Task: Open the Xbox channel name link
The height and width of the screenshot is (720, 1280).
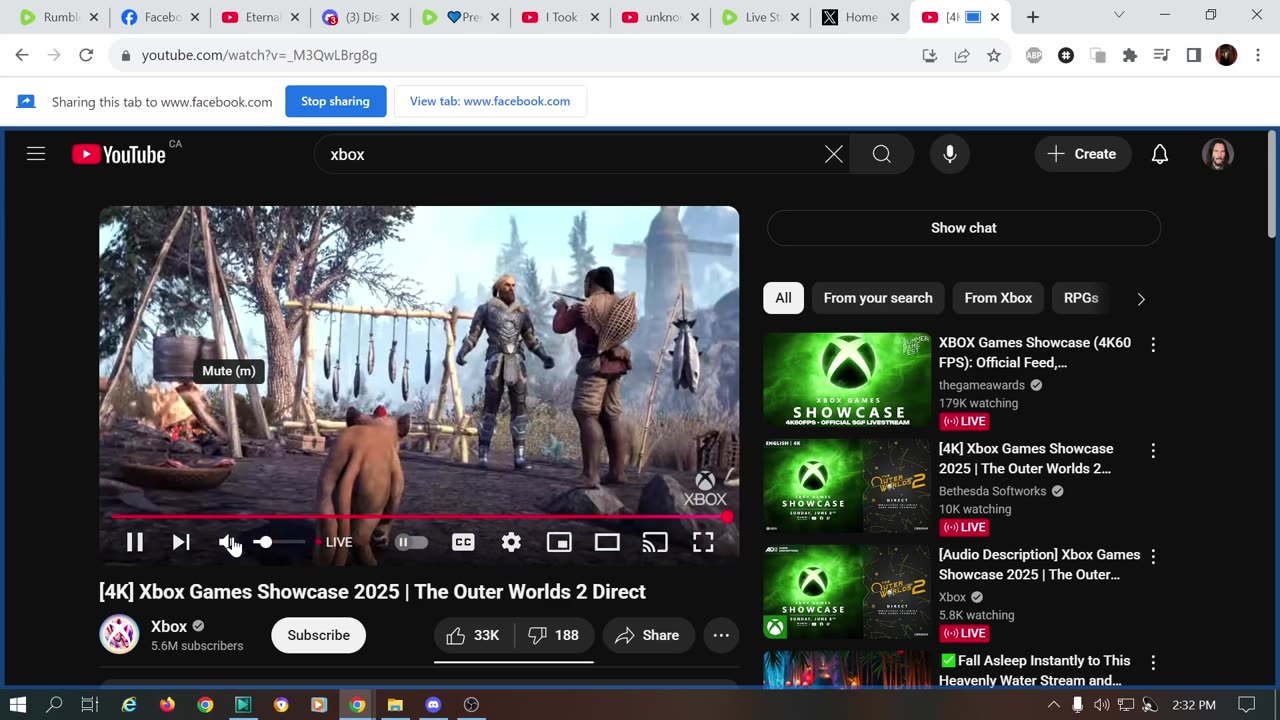Action: [x=169, y=626]
